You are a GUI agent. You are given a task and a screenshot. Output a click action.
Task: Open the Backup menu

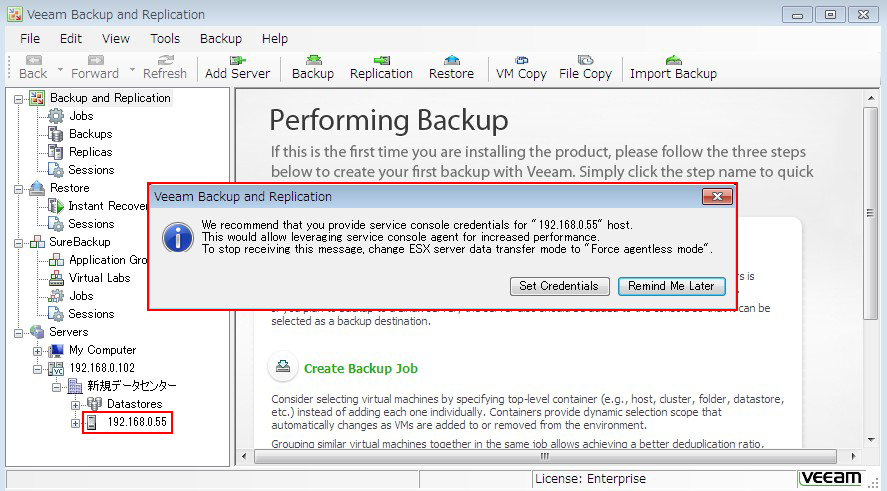pyautogui.click(x=221, y=38)
